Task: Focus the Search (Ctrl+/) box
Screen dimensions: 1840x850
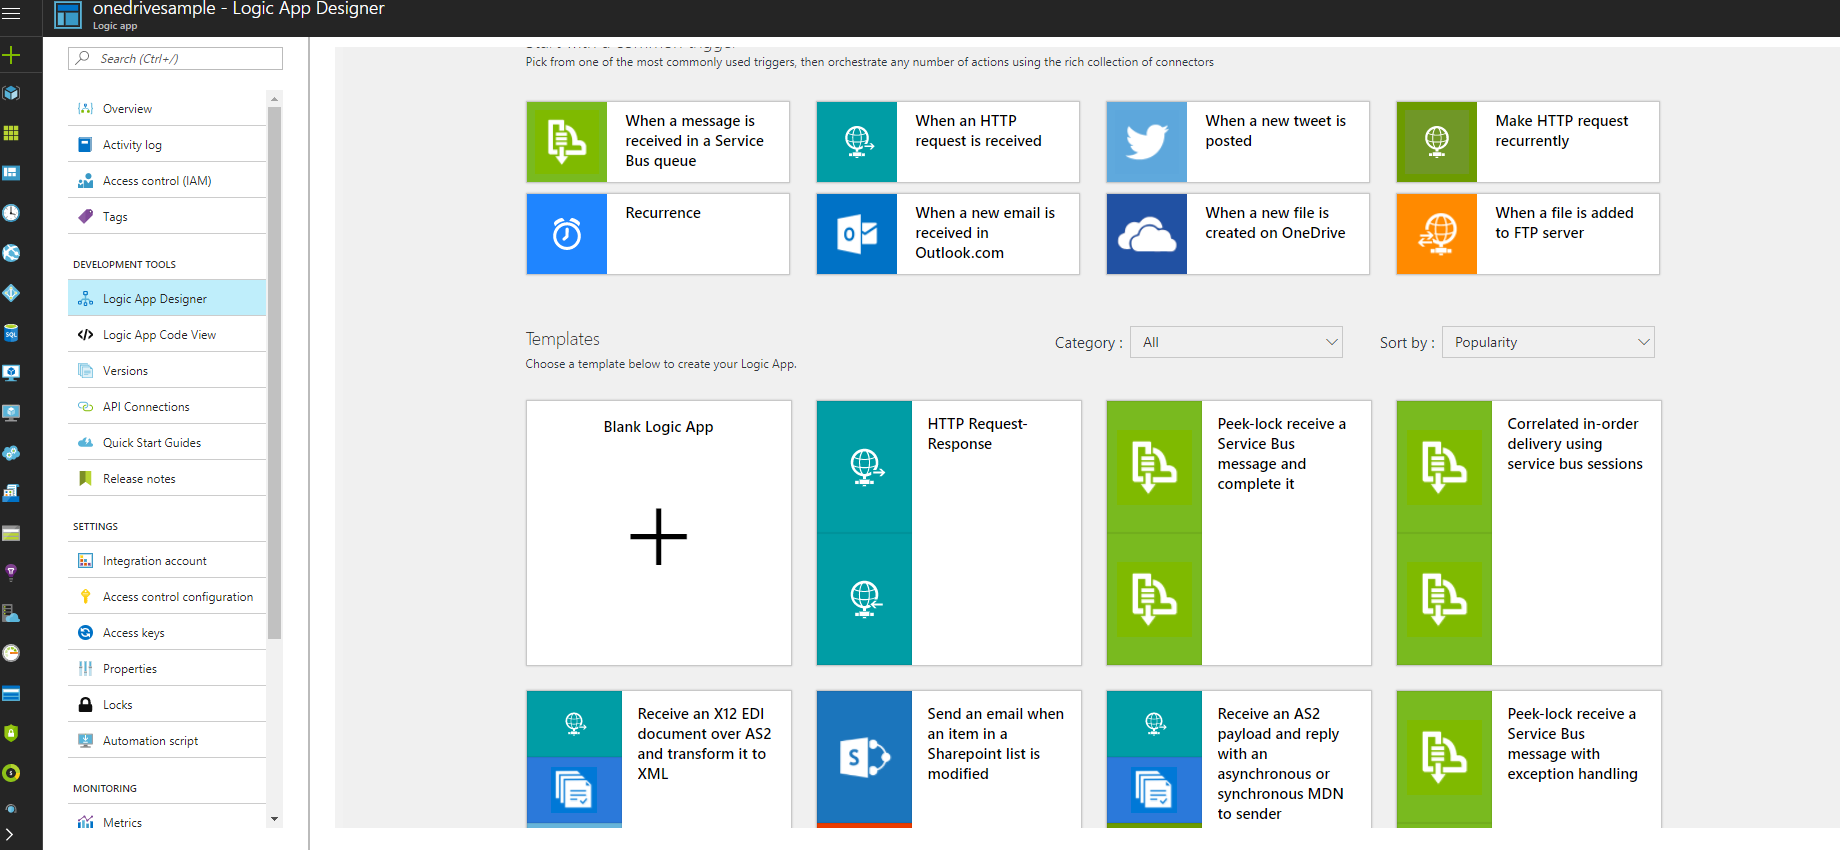Action: [175, 59]
